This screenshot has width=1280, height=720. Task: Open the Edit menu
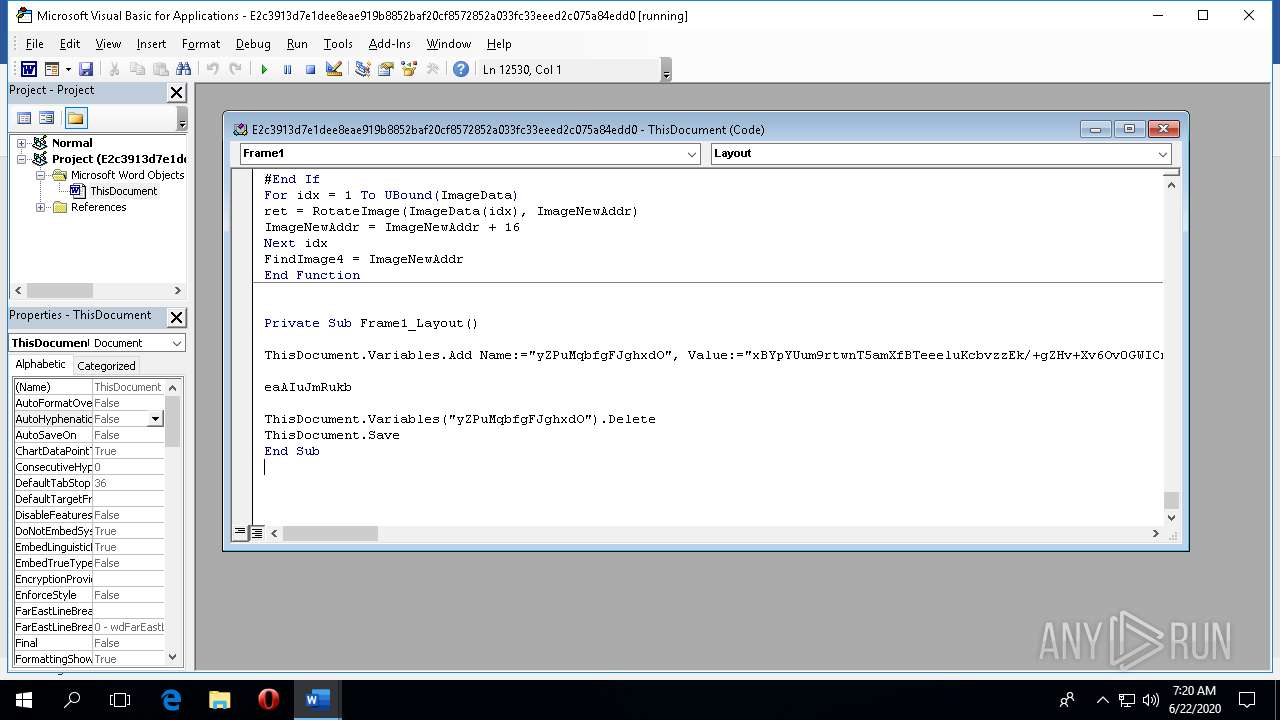[x=69, y=44]
